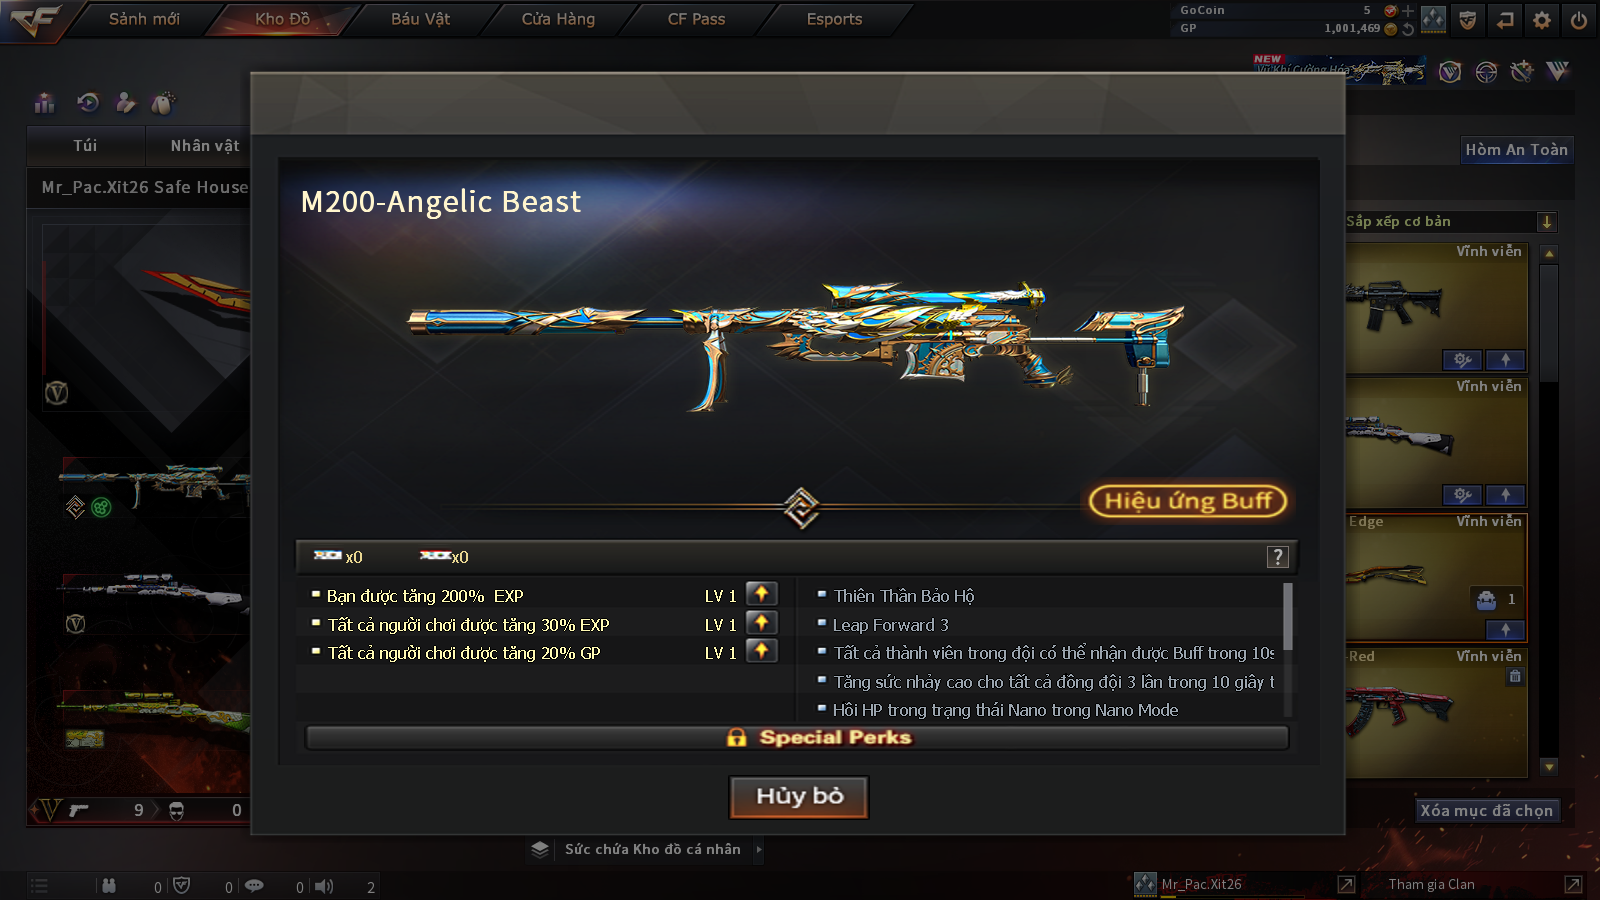Open the CF Pass tab
Viewport: 1600px width, 900px height.
696,19
